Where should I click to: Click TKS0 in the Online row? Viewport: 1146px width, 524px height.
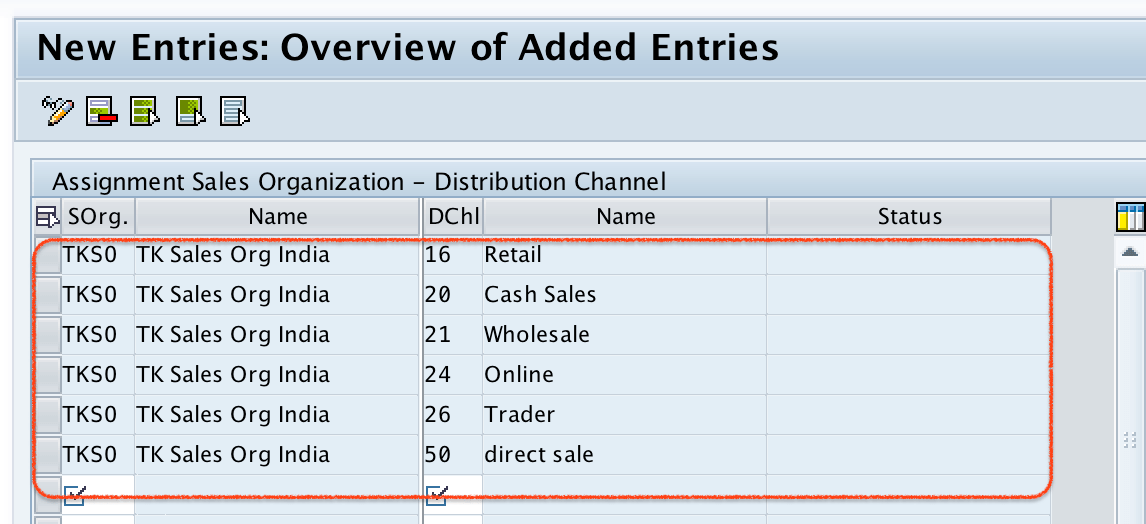pos(90,375)
